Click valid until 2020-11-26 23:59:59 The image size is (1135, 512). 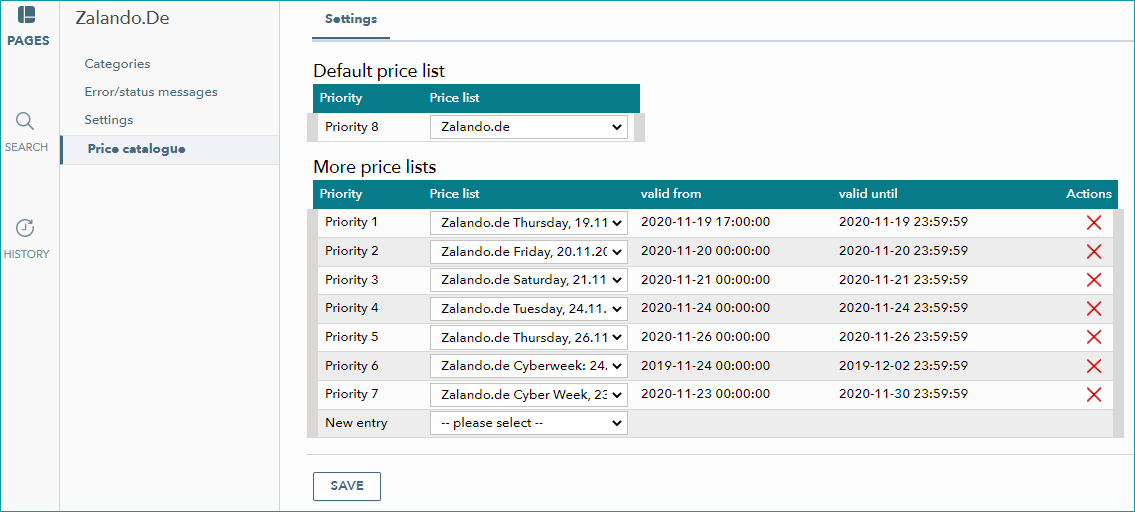pos(903,337)
